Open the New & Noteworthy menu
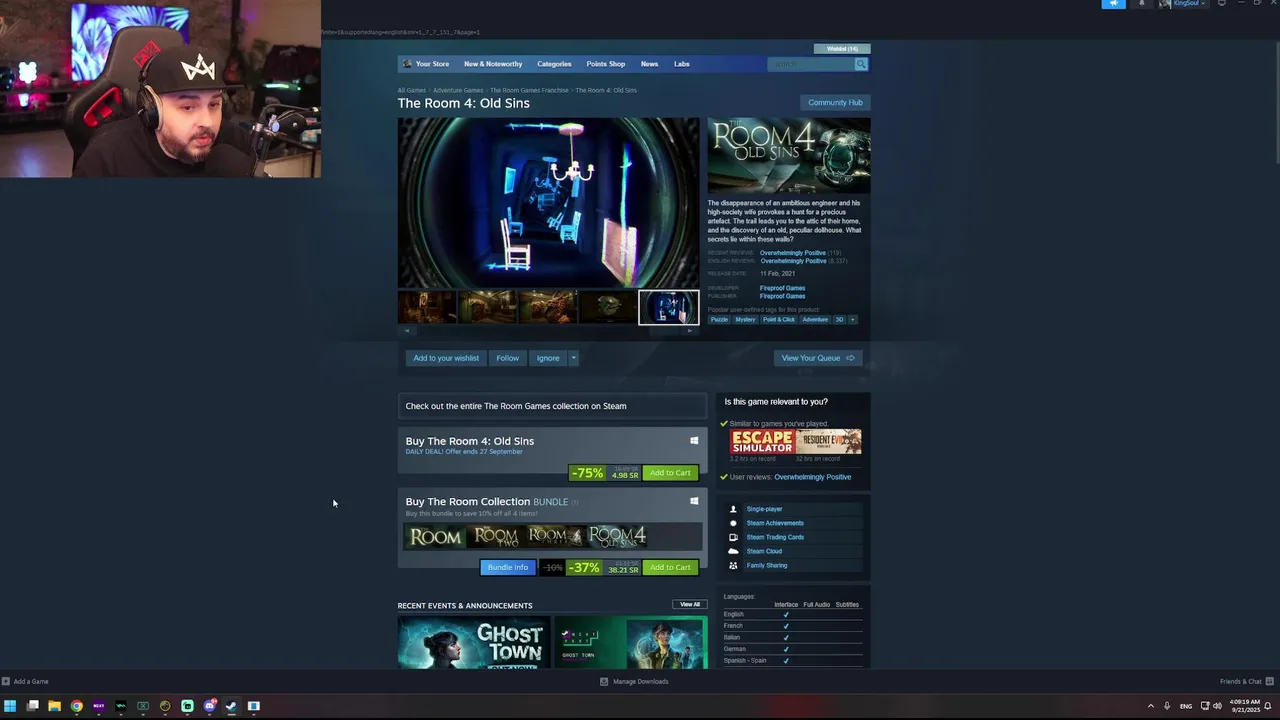 pyautogui.click(x=493, y=64)
